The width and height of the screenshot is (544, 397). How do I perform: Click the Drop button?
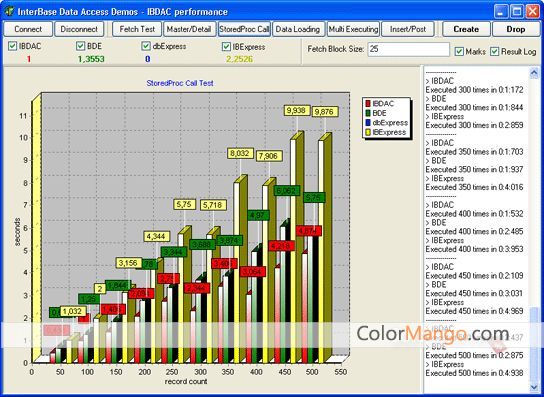click(516, 29)
